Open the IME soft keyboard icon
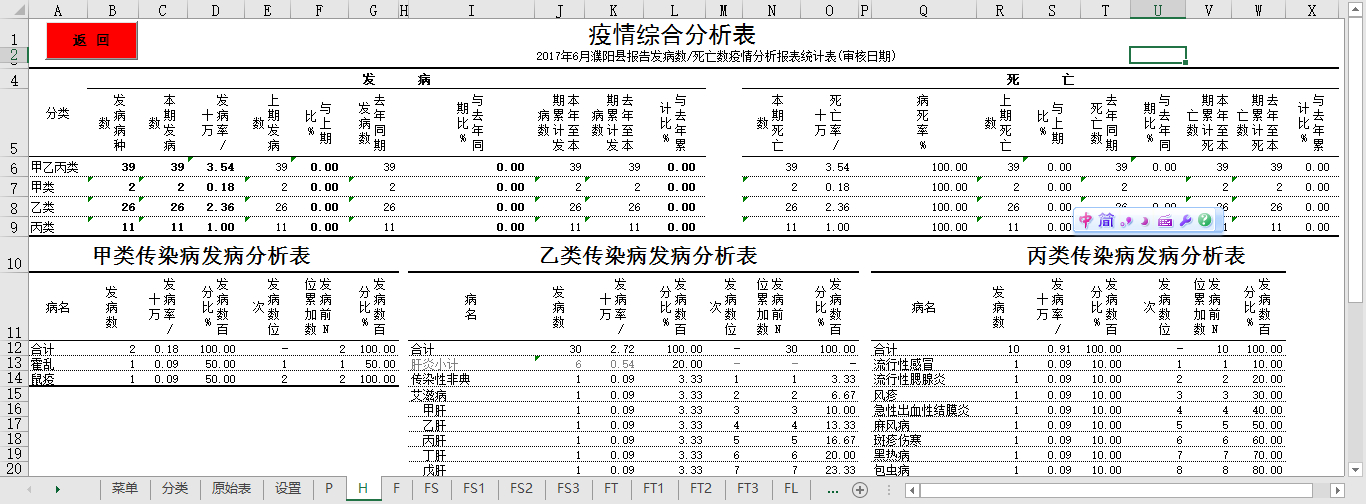This screenshot has width=1366, height=504. coord(1165,220)
